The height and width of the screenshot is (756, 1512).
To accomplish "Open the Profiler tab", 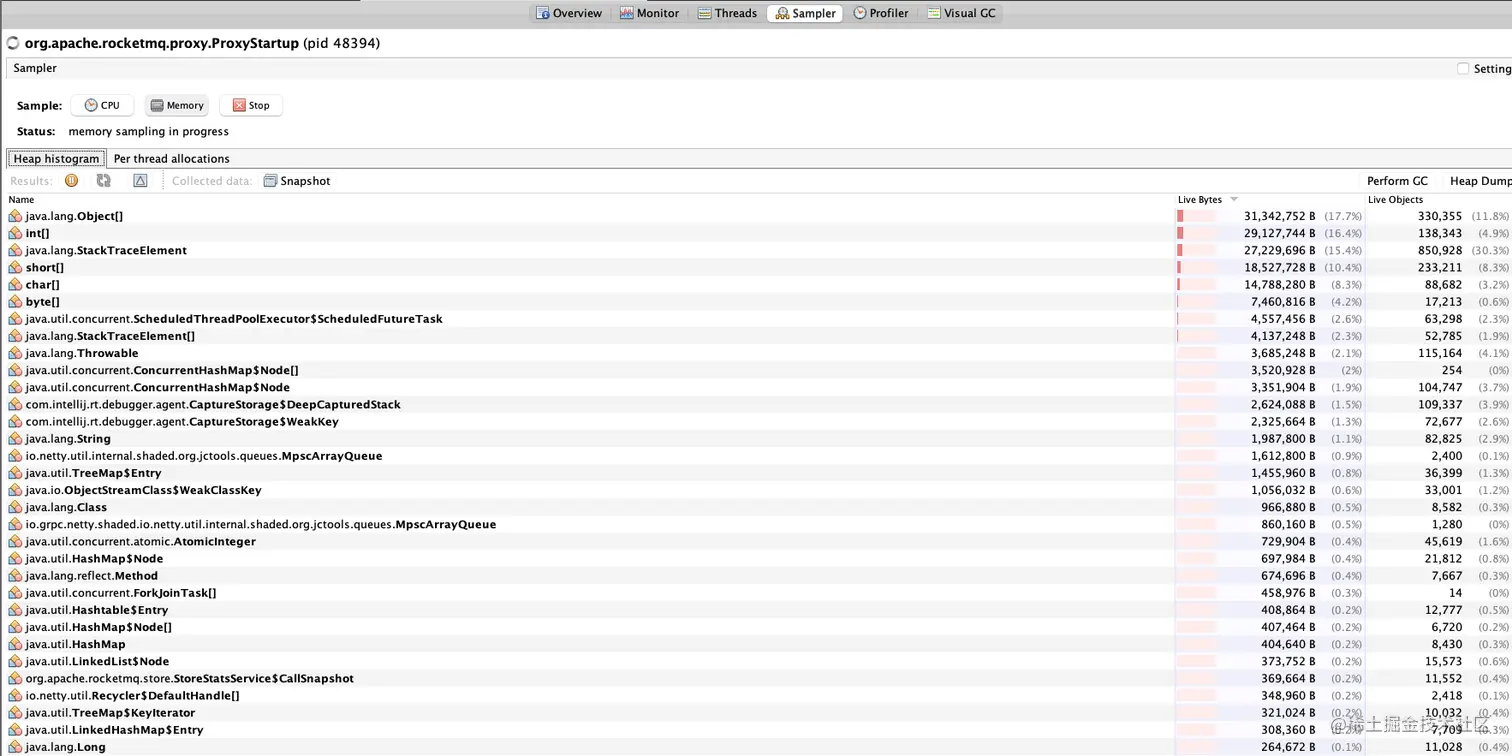I will tap(881, 13).
